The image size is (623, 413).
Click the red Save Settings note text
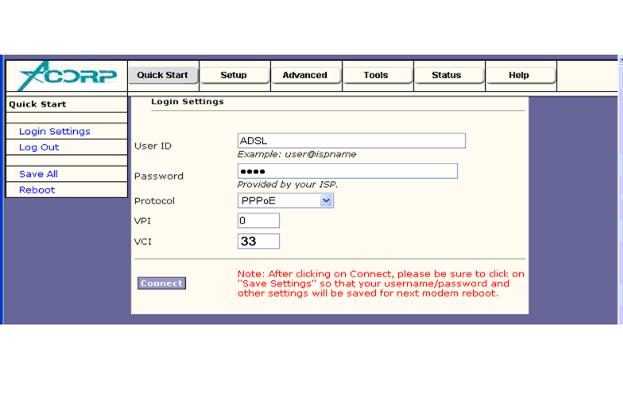(380, 283)
